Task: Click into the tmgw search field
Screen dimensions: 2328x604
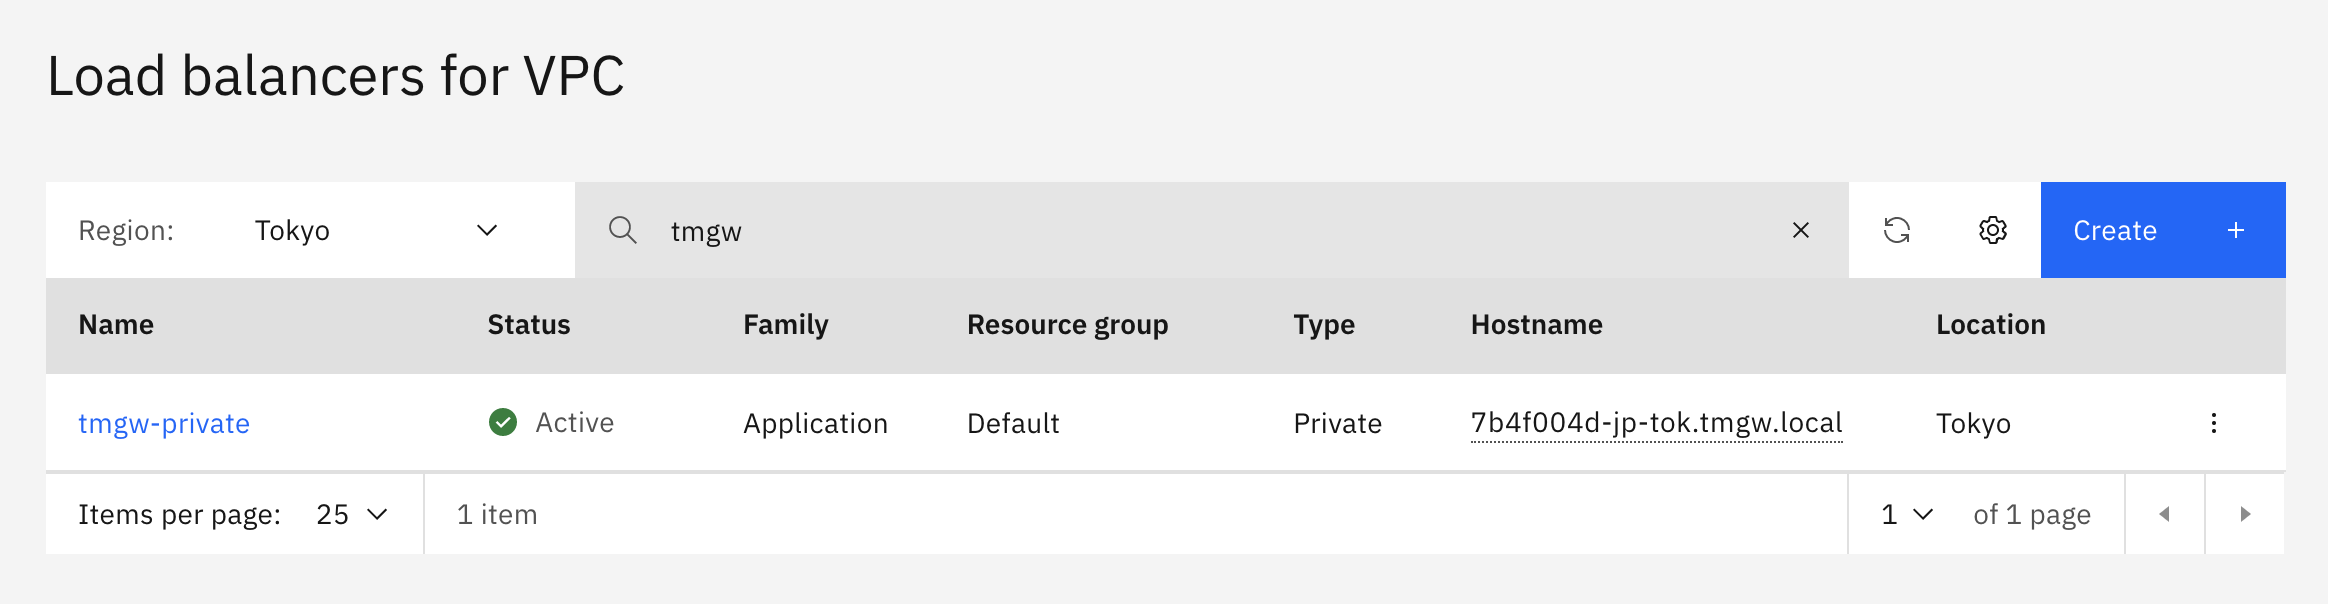Action: (x=1200, y=230)
